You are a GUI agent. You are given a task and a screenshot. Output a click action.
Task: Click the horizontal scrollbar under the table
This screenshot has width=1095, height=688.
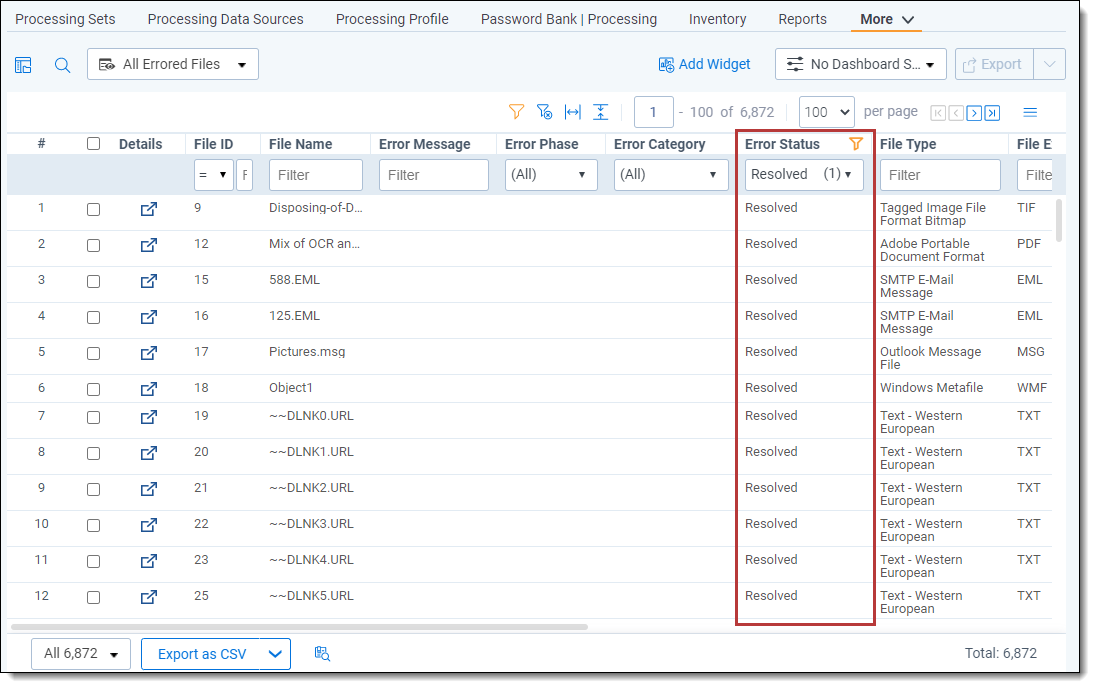click(x=300, y=627)
